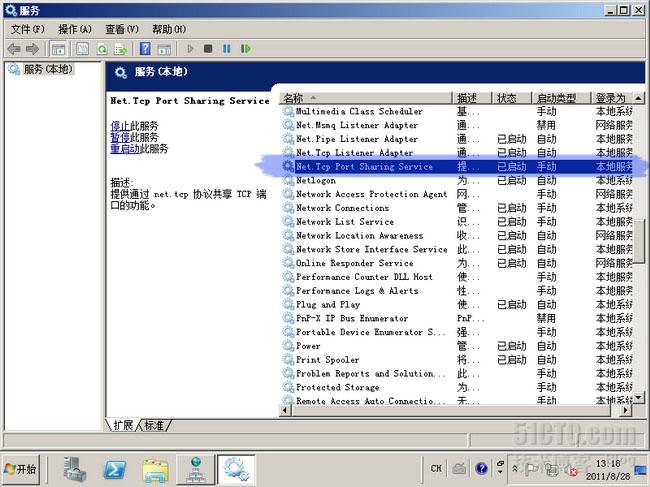Click the 暂停 this service link

(120, 137)
